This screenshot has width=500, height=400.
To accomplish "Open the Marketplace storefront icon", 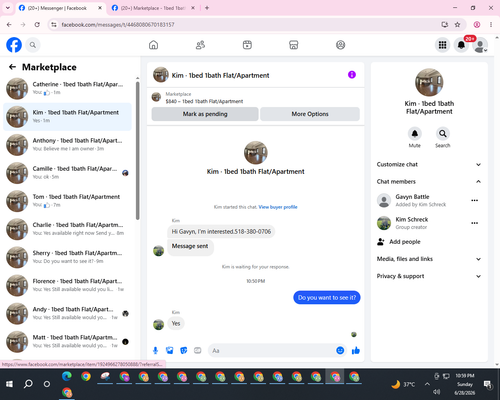I will click(294, 45).
